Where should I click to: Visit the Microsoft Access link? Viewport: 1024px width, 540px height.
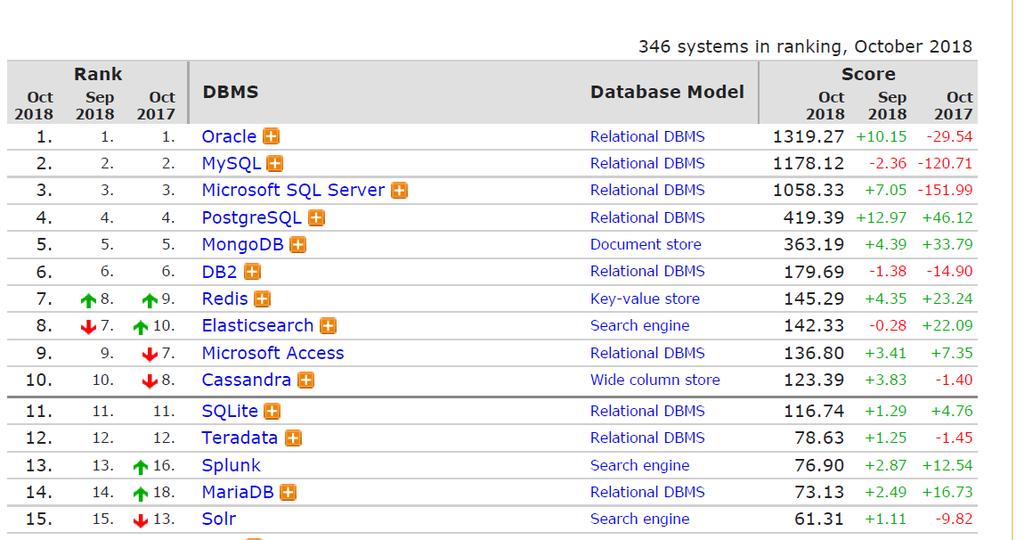click(272, 353)
